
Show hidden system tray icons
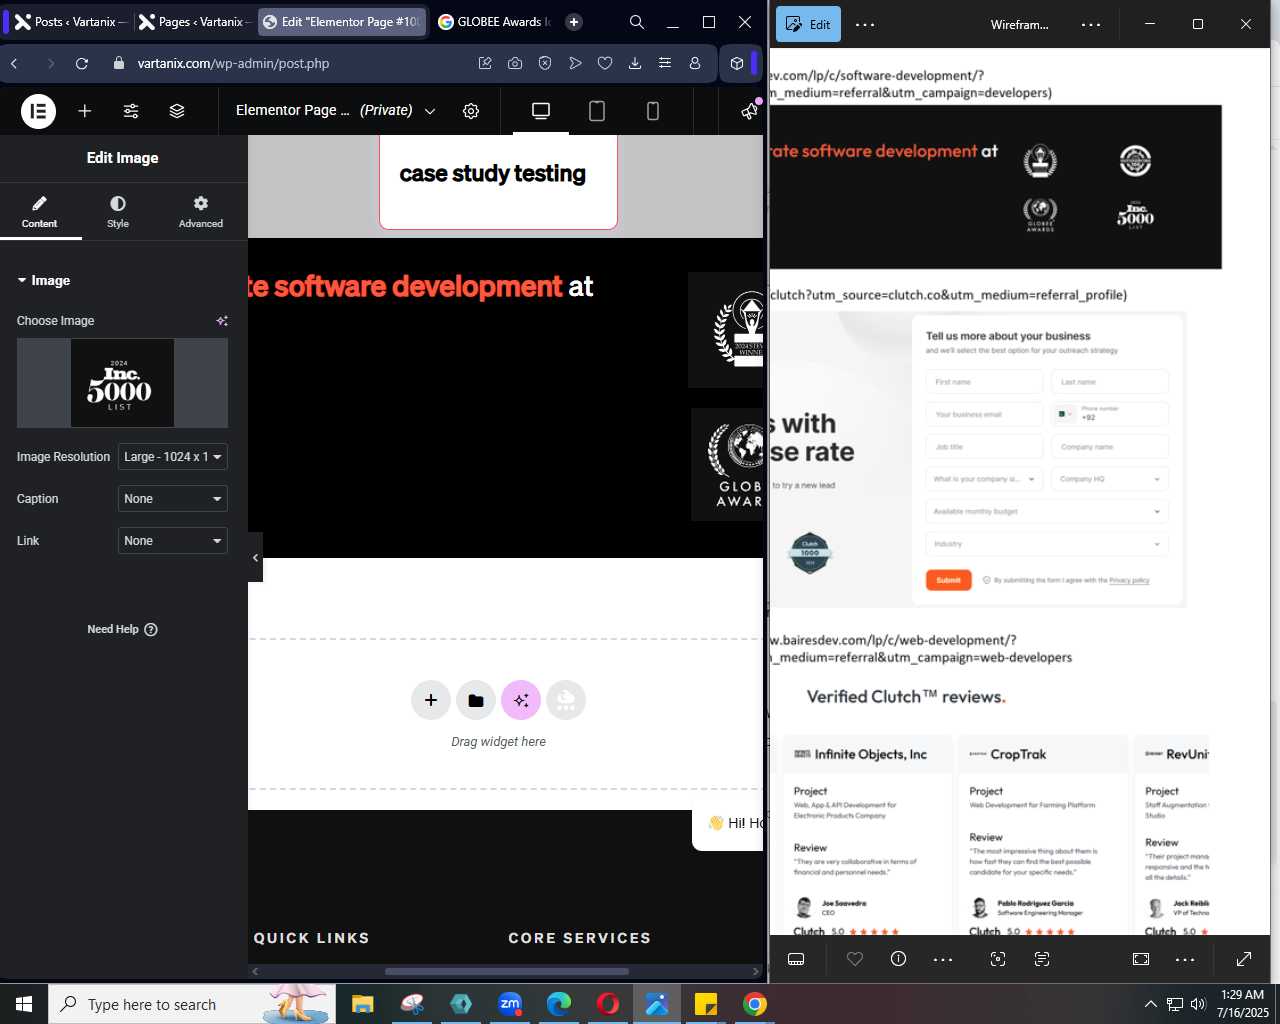1151,1004
